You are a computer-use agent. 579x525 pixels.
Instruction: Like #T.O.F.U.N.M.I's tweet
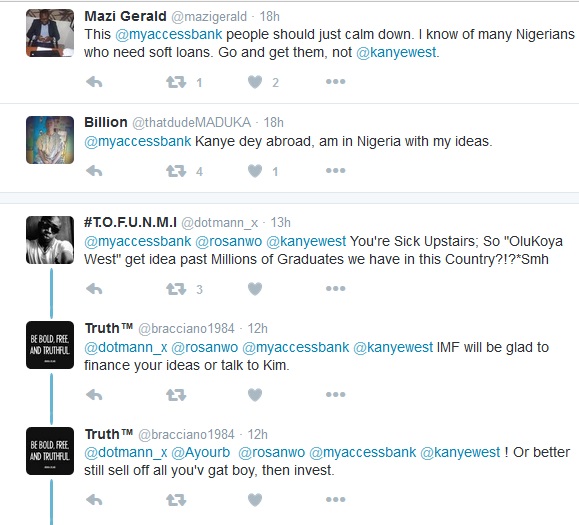pyautogui.click(x=255, y=288)
